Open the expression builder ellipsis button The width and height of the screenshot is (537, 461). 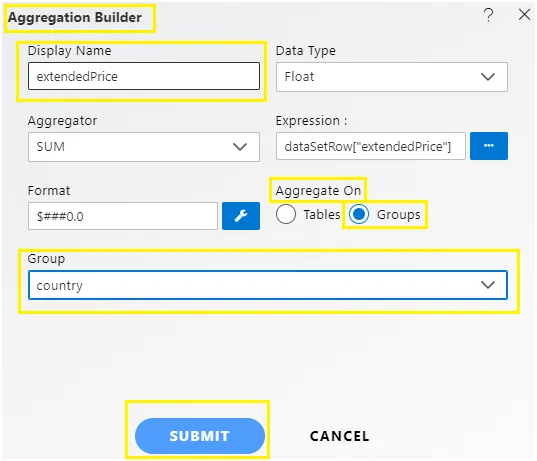(489, 146)
